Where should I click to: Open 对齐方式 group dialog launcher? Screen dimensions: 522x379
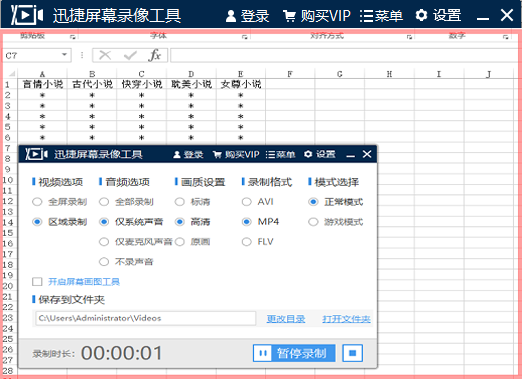coord(409,37)
